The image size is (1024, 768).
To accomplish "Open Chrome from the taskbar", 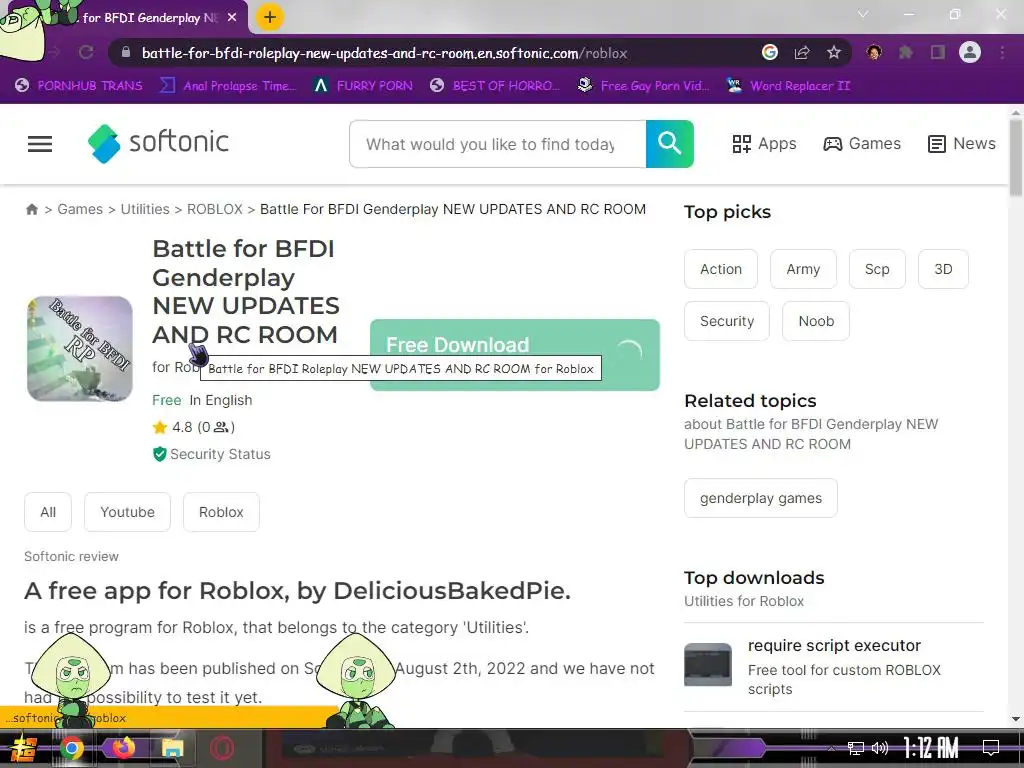I will (72, 748).
